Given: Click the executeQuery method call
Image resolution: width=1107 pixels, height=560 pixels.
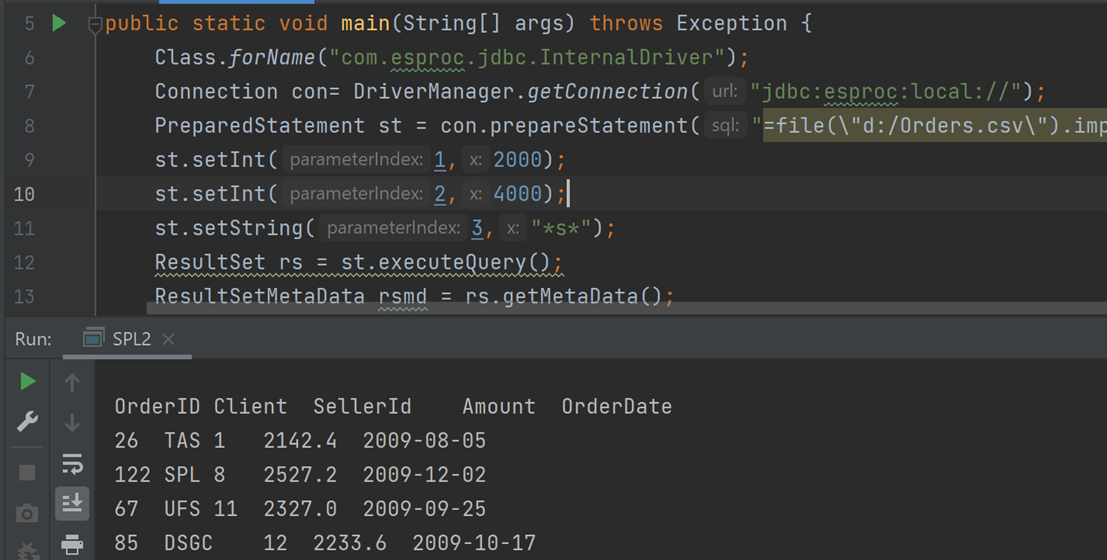Looking at the screenshot, I should click(x=477, y=263).
